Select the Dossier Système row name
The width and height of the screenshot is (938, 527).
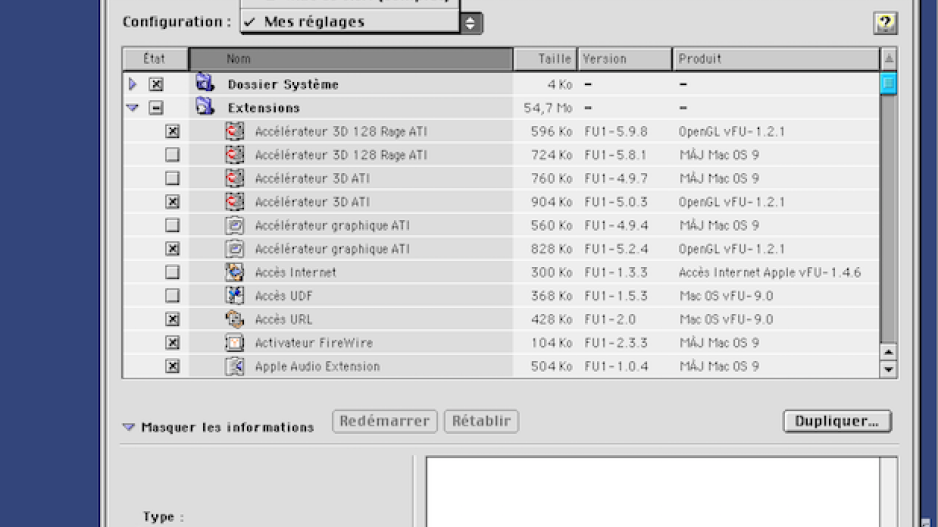click(283, 84)
